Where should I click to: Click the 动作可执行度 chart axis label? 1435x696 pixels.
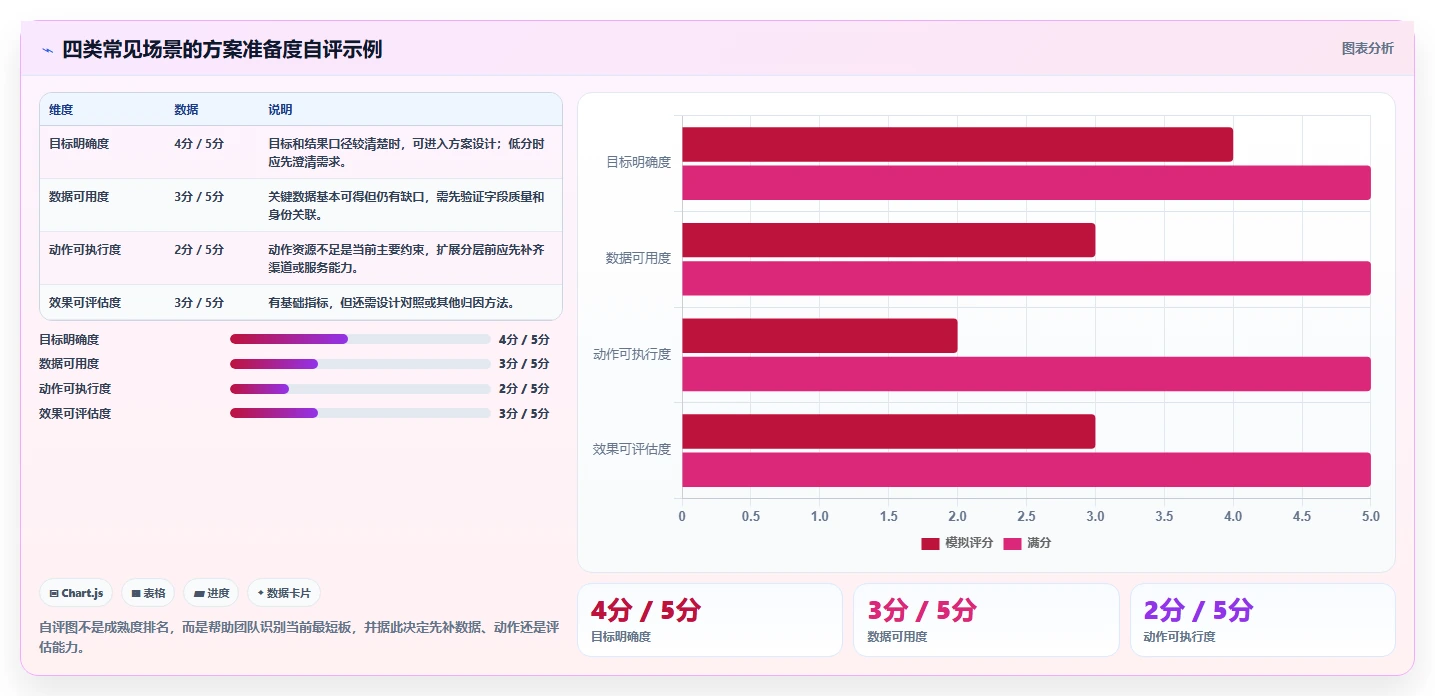pyautogui.click(x=632, y=354)
